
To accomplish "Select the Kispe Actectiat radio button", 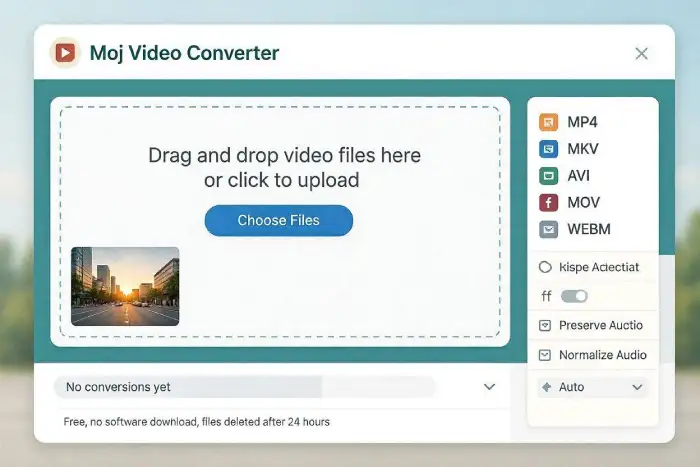I will 545,267.
